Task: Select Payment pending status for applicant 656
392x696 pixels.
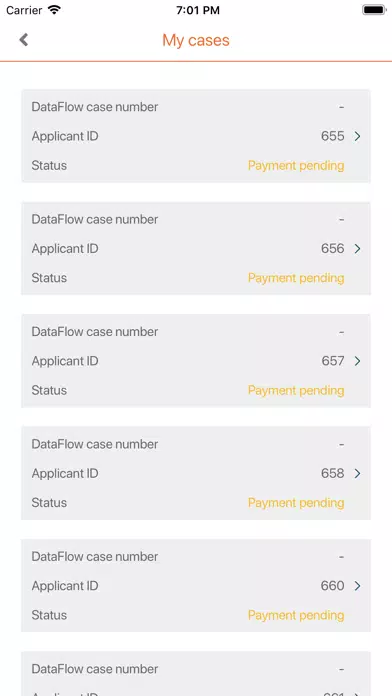Action: (296, 278)
